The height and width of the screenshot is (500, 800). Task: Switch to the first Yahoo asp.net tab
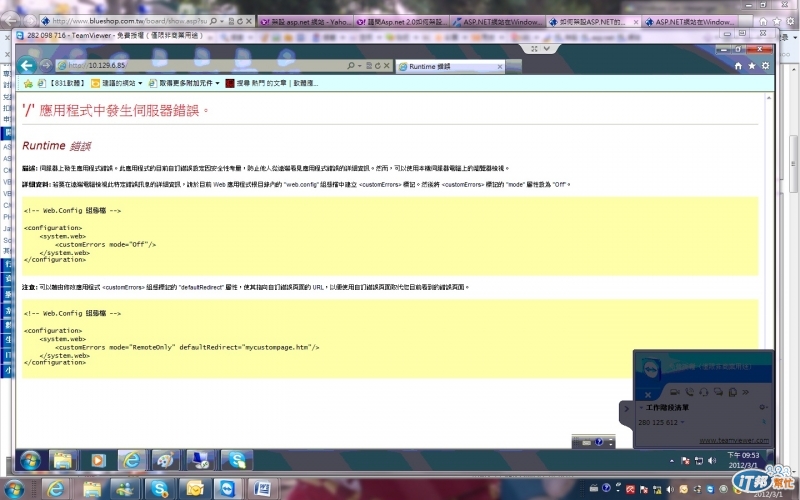[305, 21]
